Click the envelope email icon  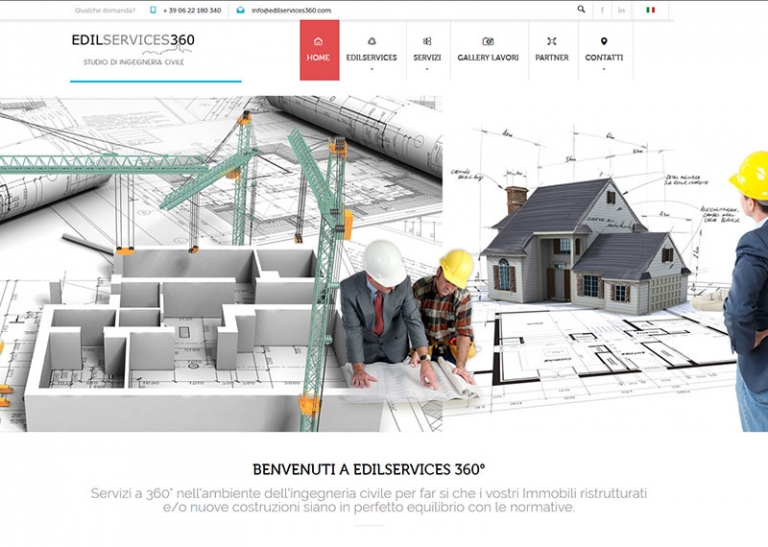point(240,10)
